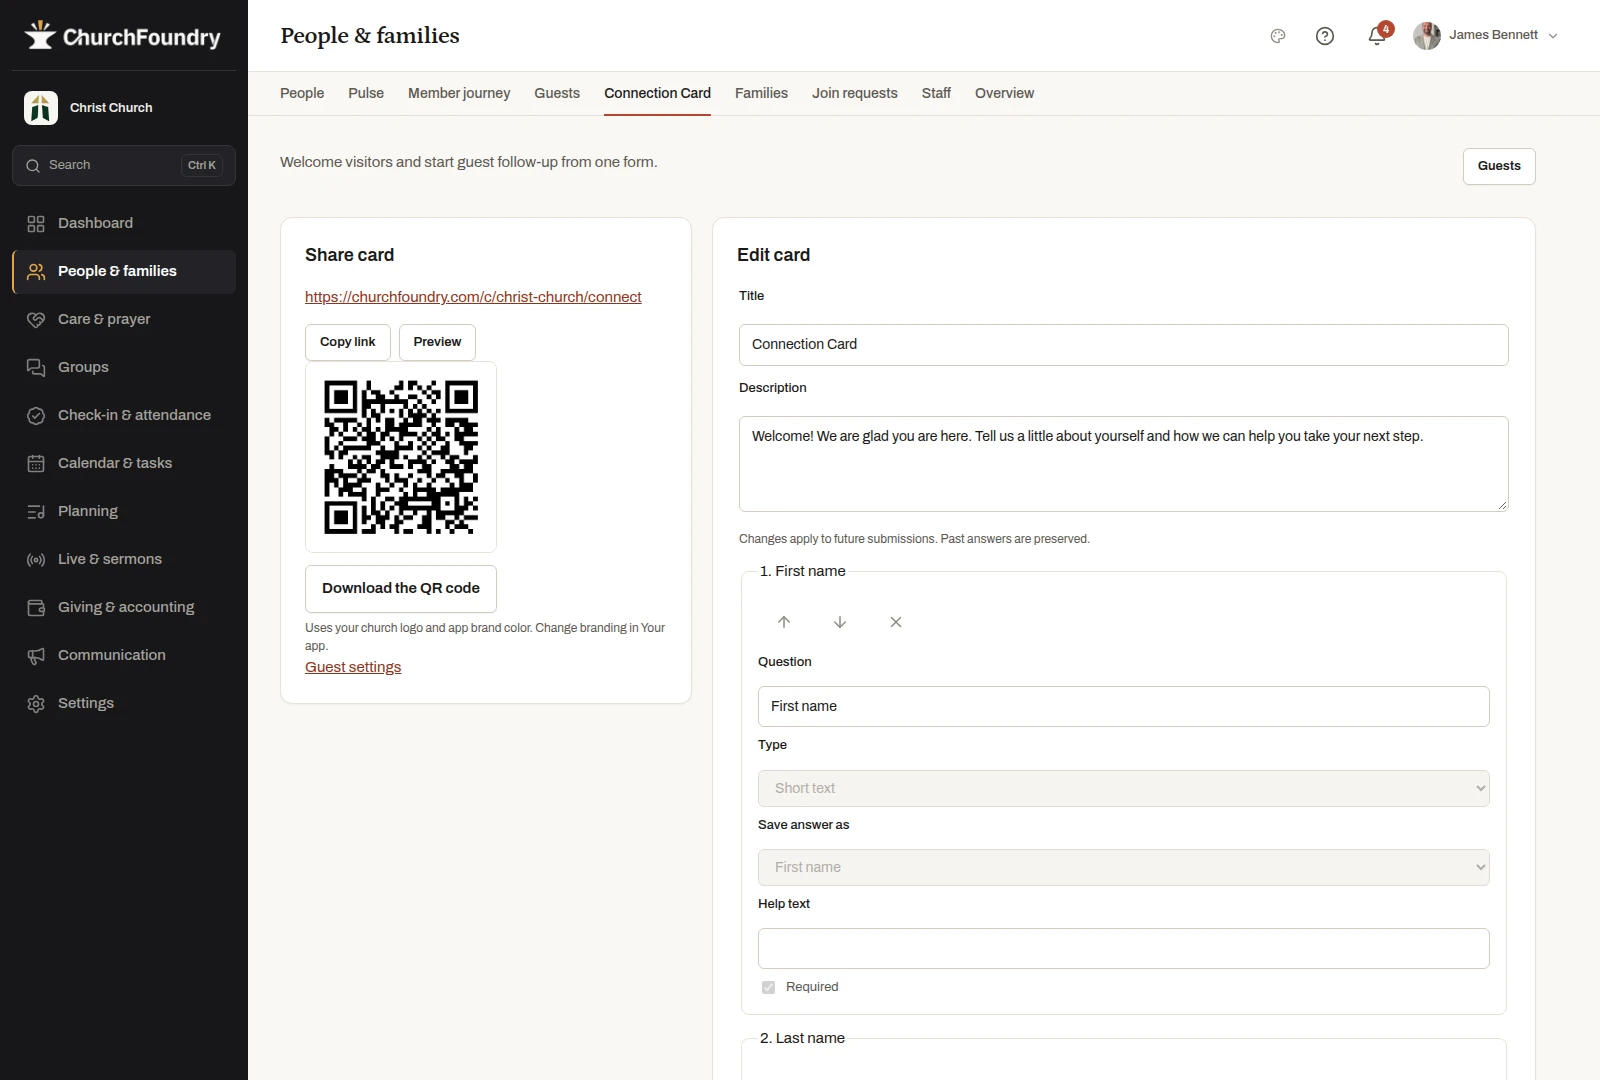
Task: Move First name question down
Action: coord(840,622)
